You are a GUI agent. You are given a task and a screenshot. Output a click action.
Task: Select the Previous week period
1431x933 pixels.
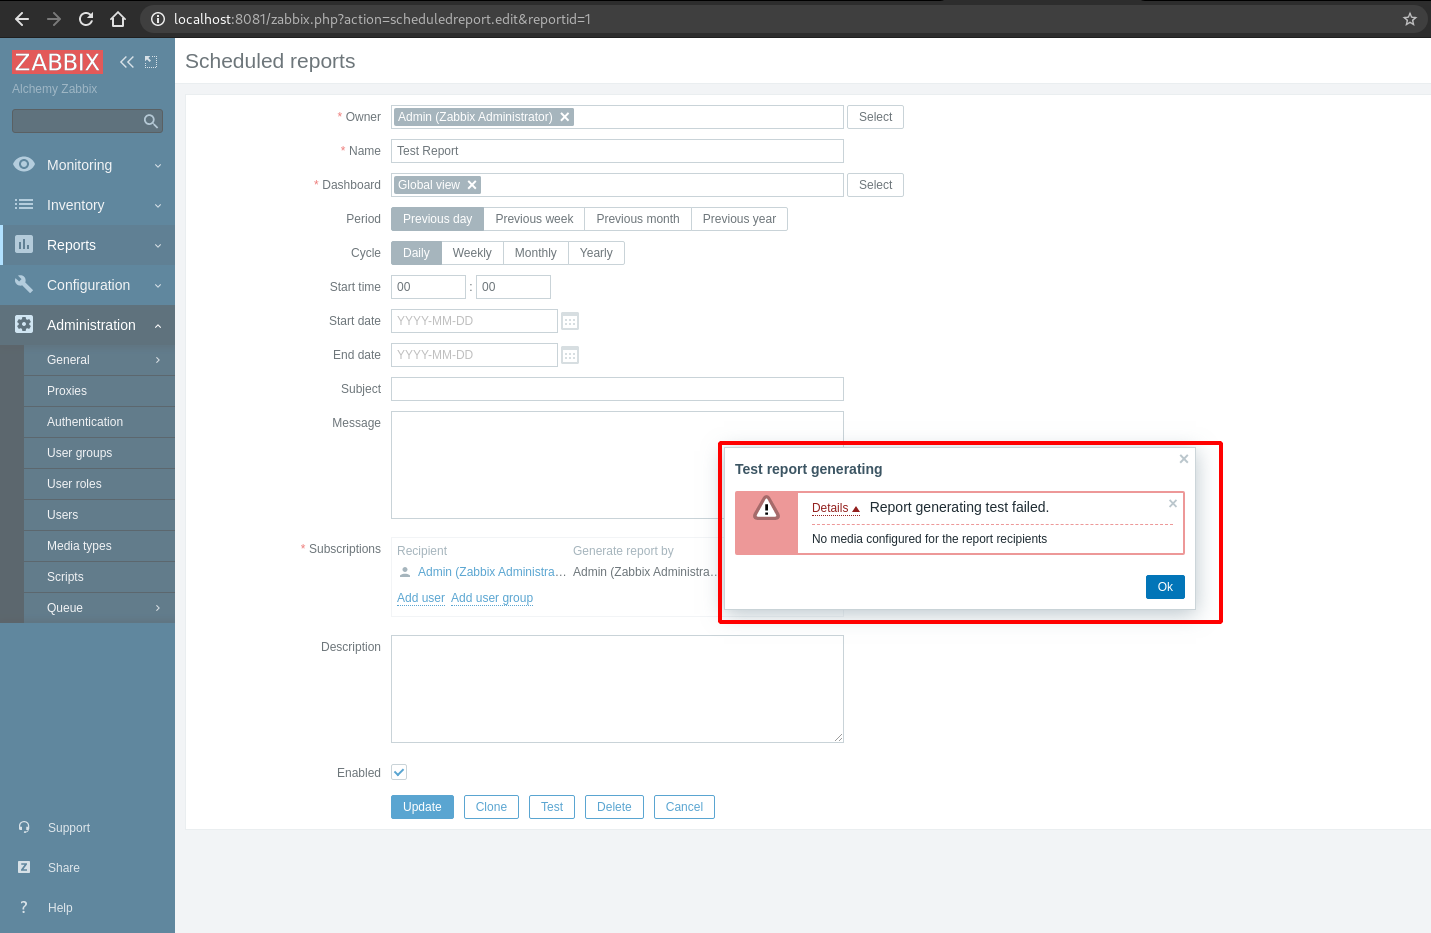[x=533, y=218]
